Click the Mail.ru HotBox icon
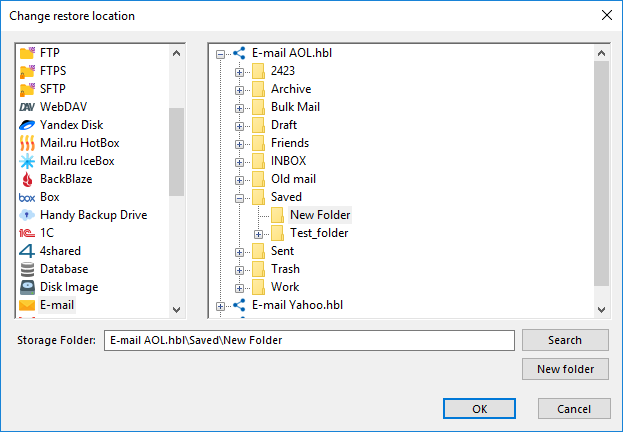The height and width of the screenshot is (432, 623). 27,143
